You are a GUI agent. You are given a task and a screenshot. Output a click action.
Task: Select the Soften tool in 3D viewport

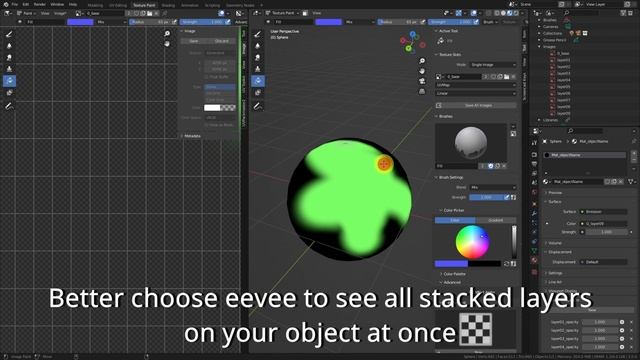[x=258, y=46]
